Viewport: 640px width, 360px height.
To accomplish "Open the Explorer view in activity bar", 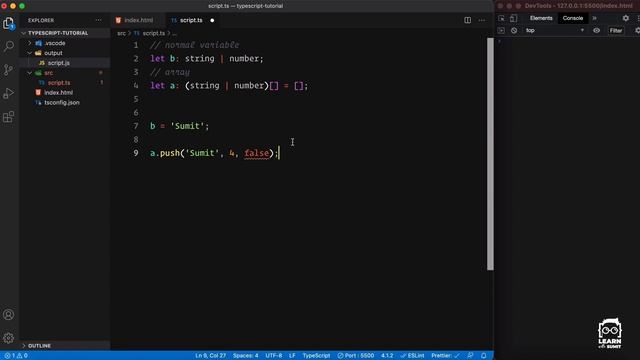I will point(9,23).
